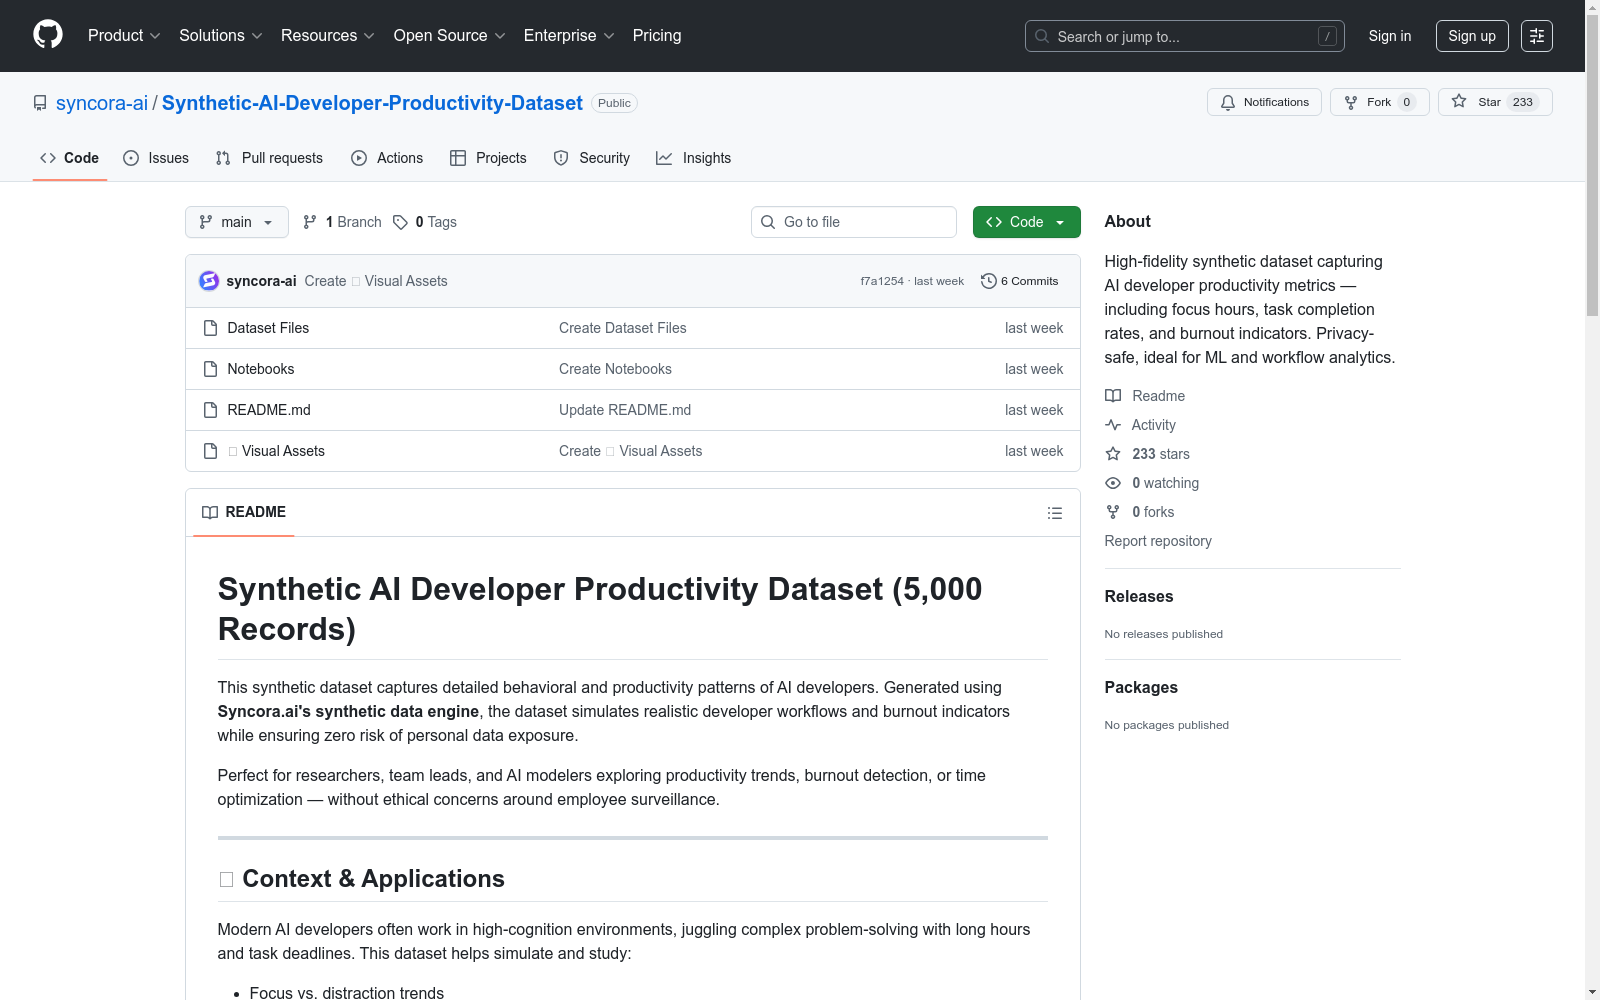Open the Update README.md commit message
1600x1000 pixels.
click(625, 410)
